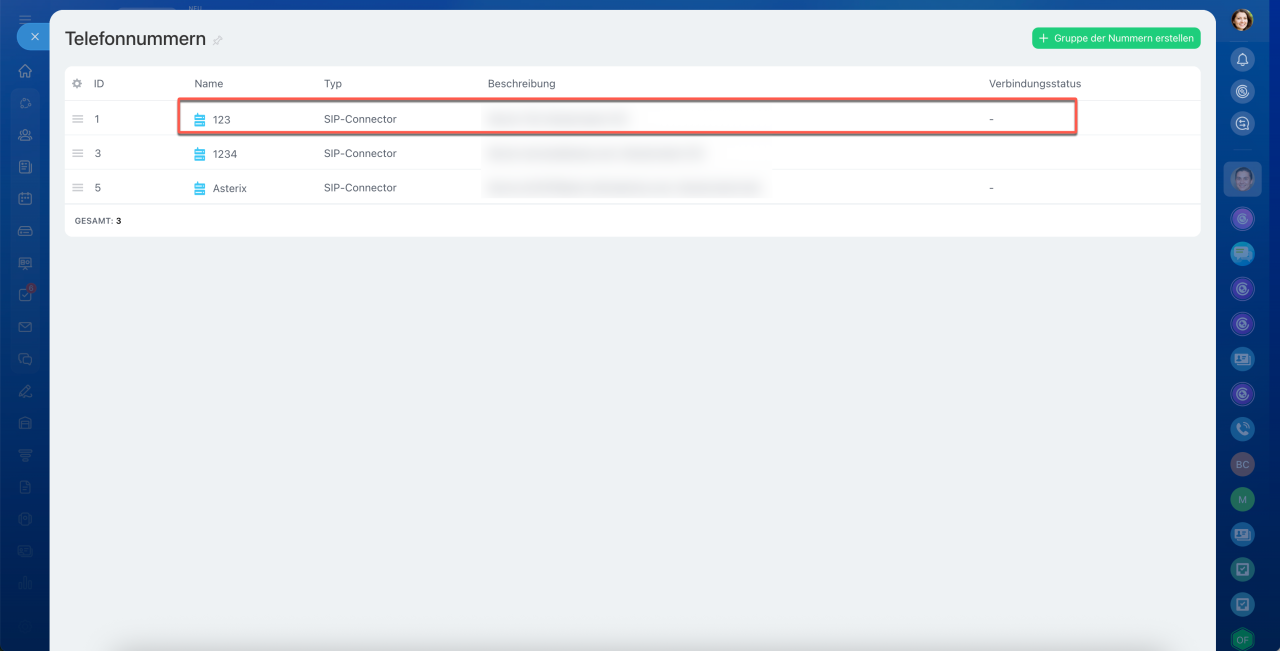Open the mail envelope icon in sidebar
The image size is (1280, 651).
[x=25, y=327]
